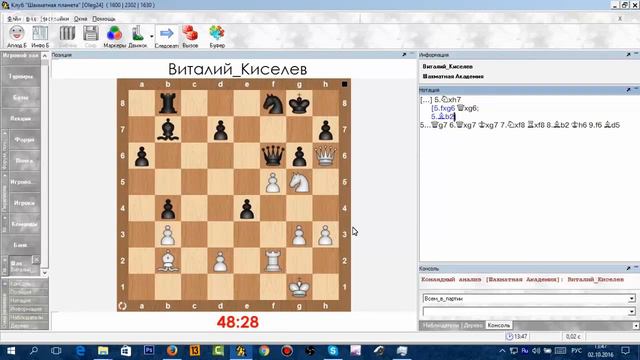The height and width of the screenshot is (360, 640).
Task: Open the Окна menu
Action: [x=80, y=19]
